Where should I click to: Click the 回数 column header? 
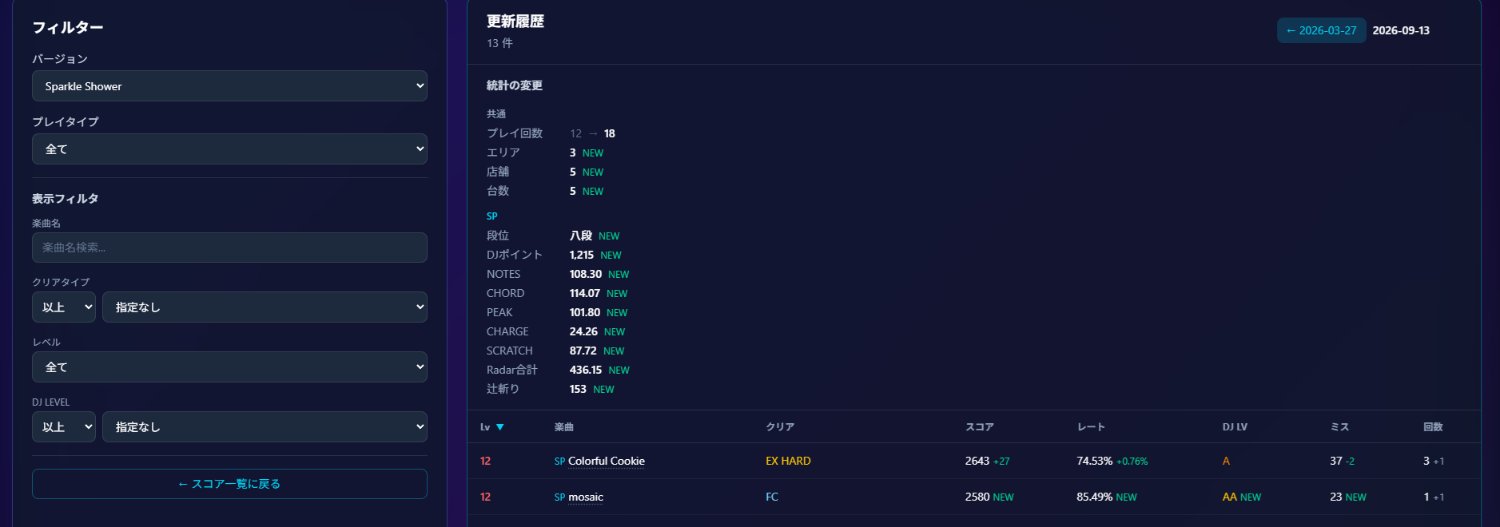pyautogui.click(x=1433, y=427)
